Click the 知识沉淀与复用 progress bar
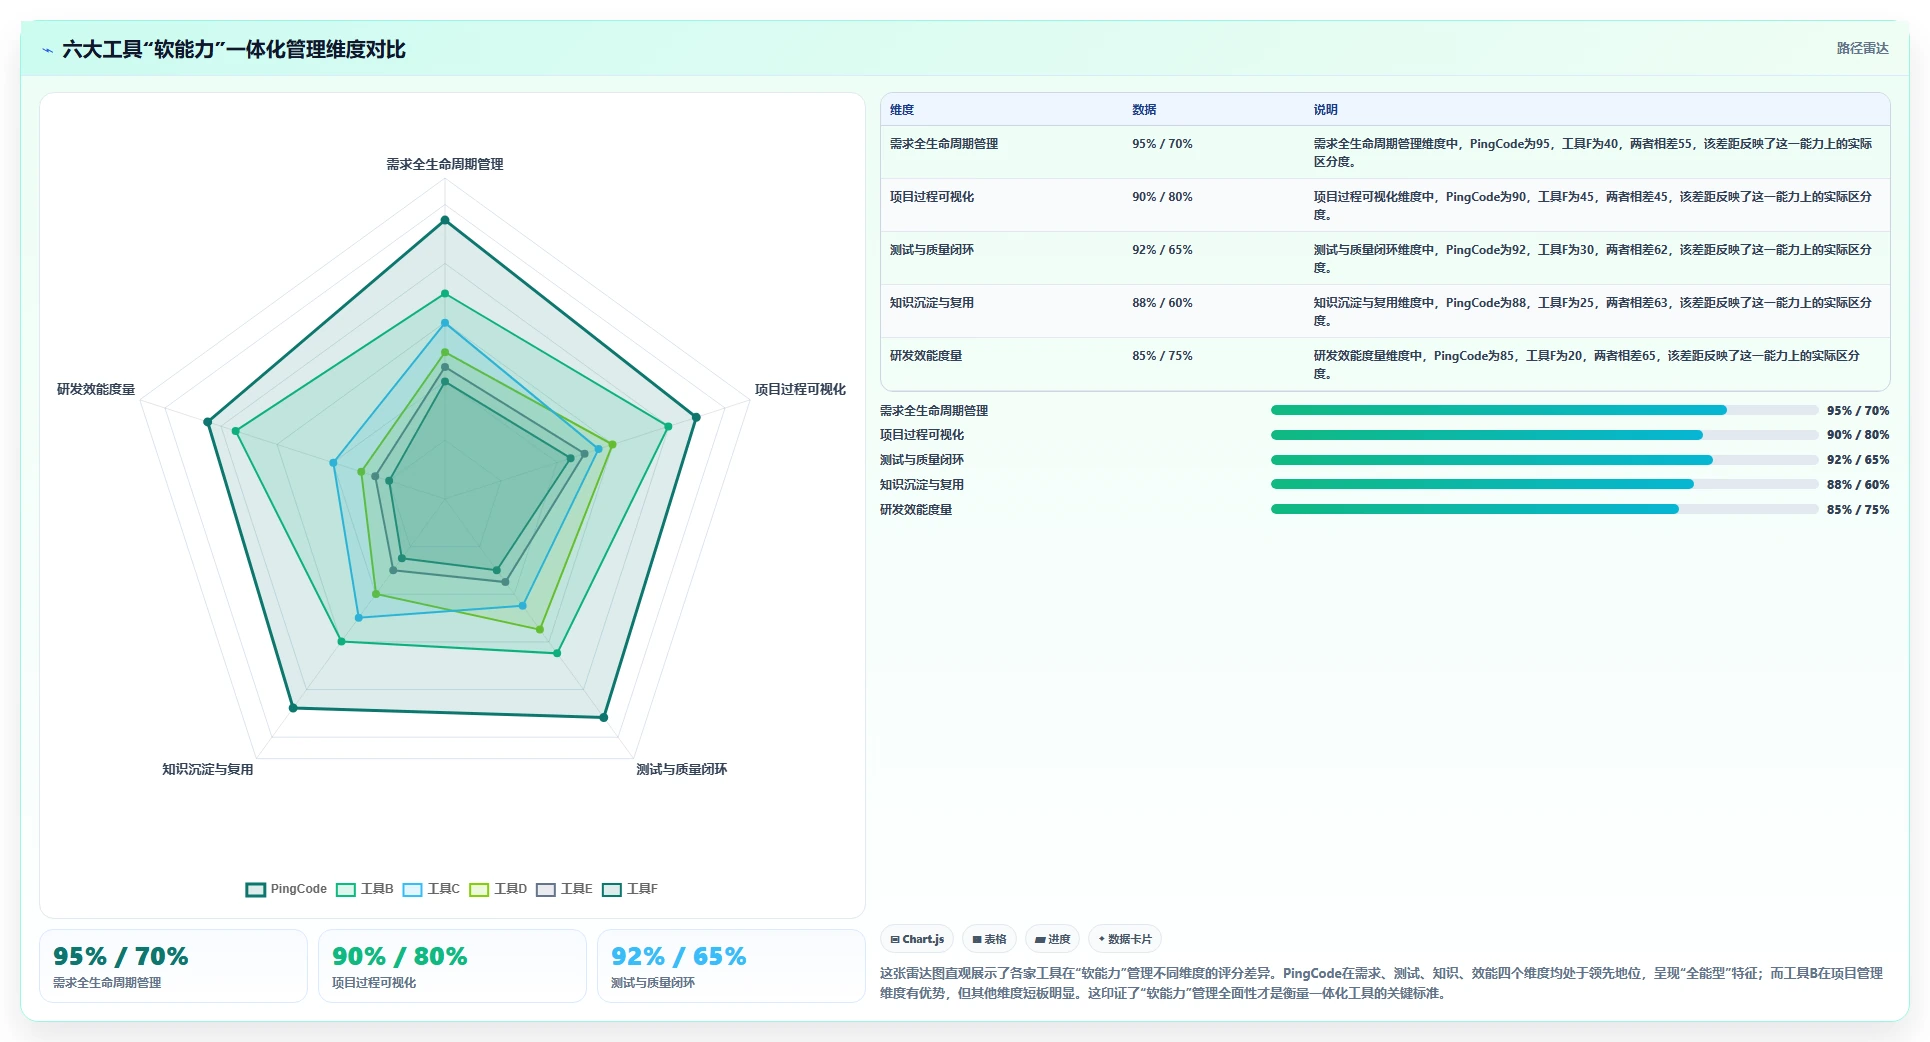 [x=1544, y=484]
